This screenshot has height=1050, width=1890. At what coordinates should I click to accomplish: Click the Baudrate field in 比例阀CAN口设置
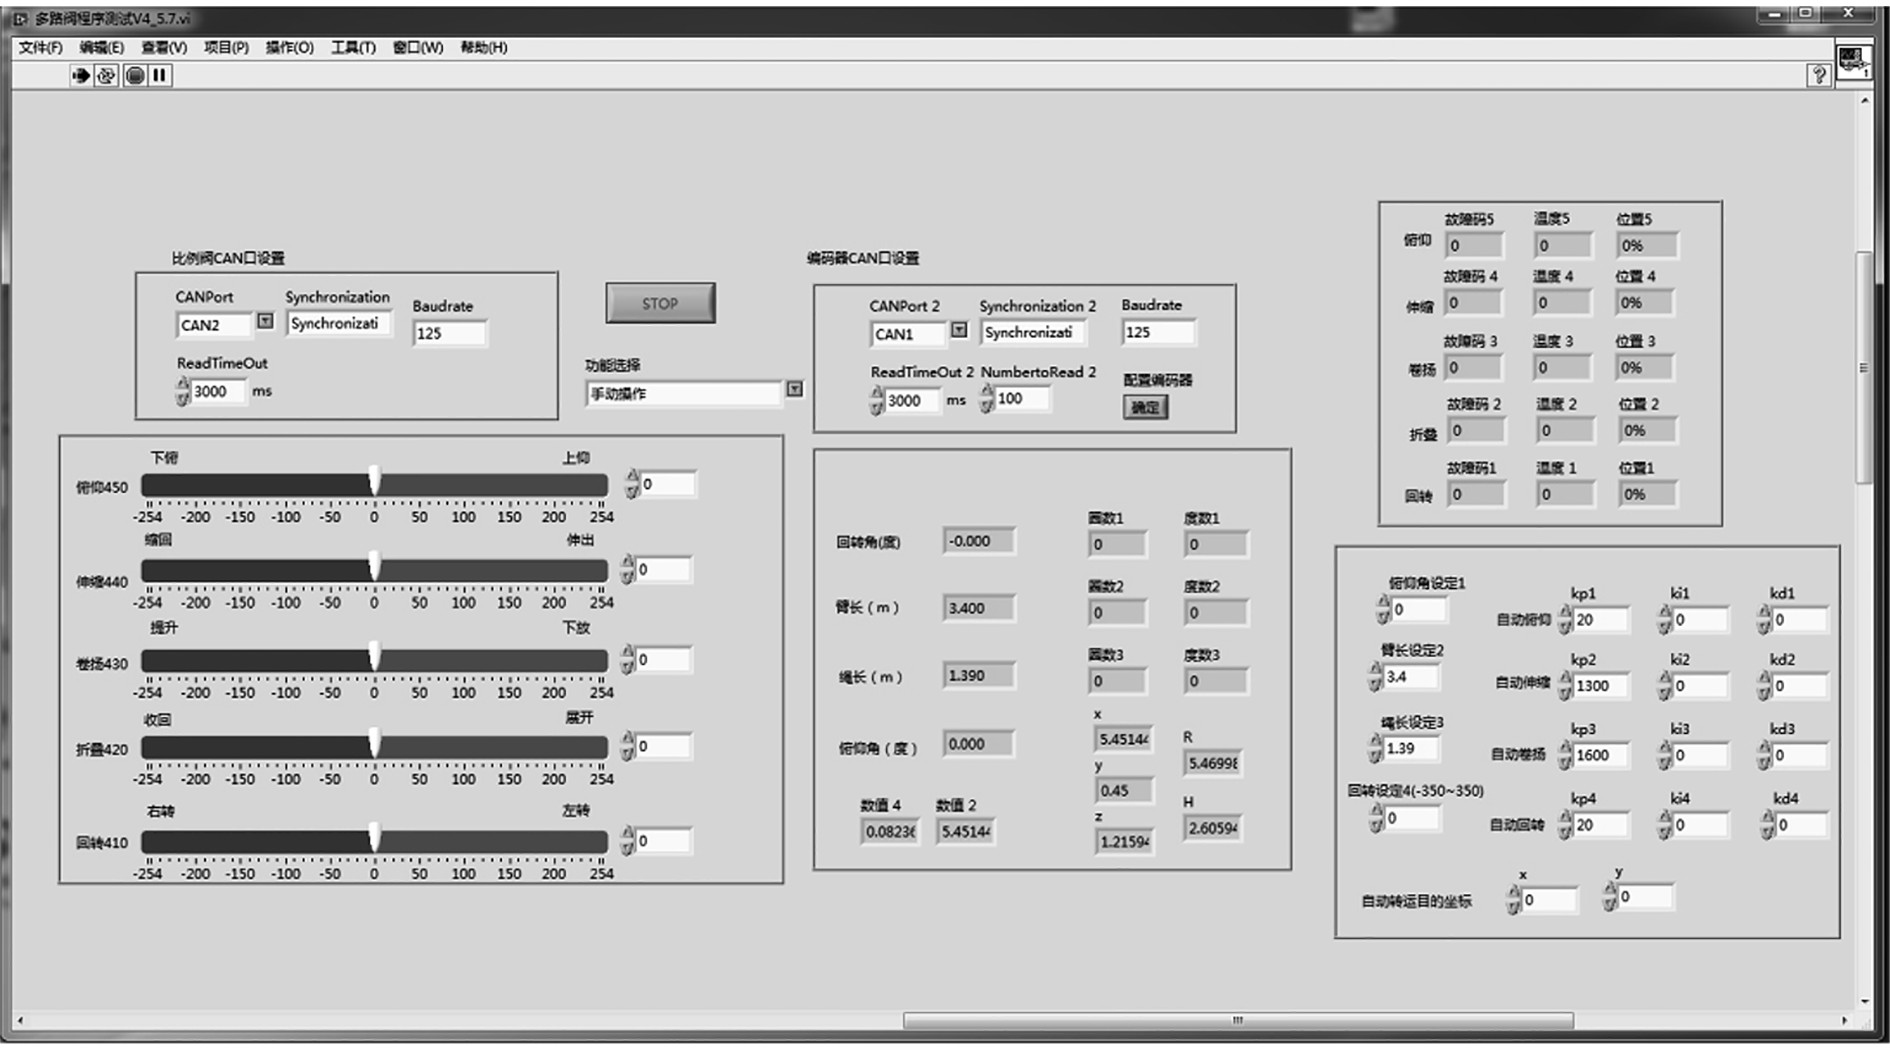pos(449,334)
